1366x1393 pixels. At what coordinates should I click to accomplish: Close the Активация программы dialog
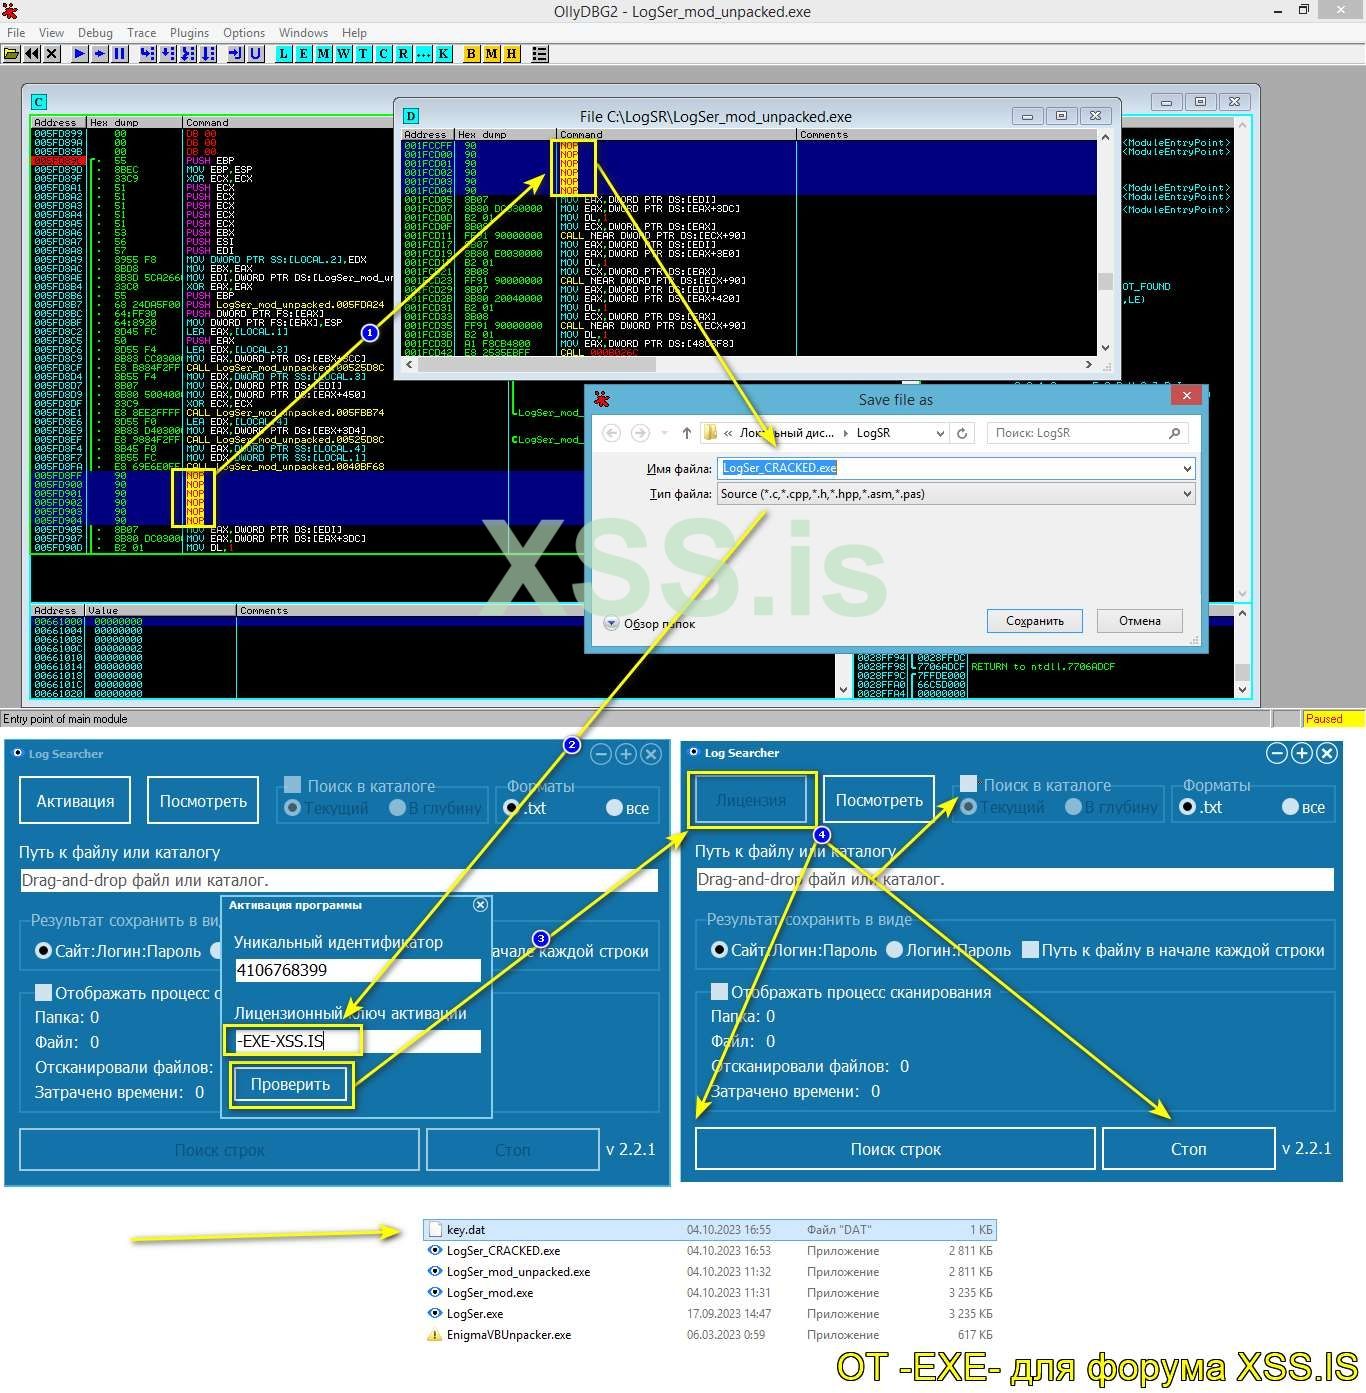(480, 905)
